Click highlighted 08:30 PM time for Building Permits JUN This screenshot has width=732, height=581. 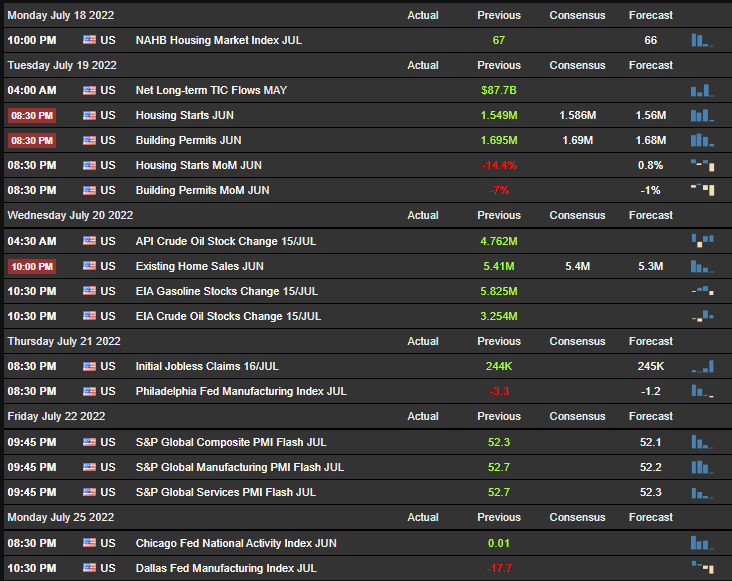tap(32, 140)
